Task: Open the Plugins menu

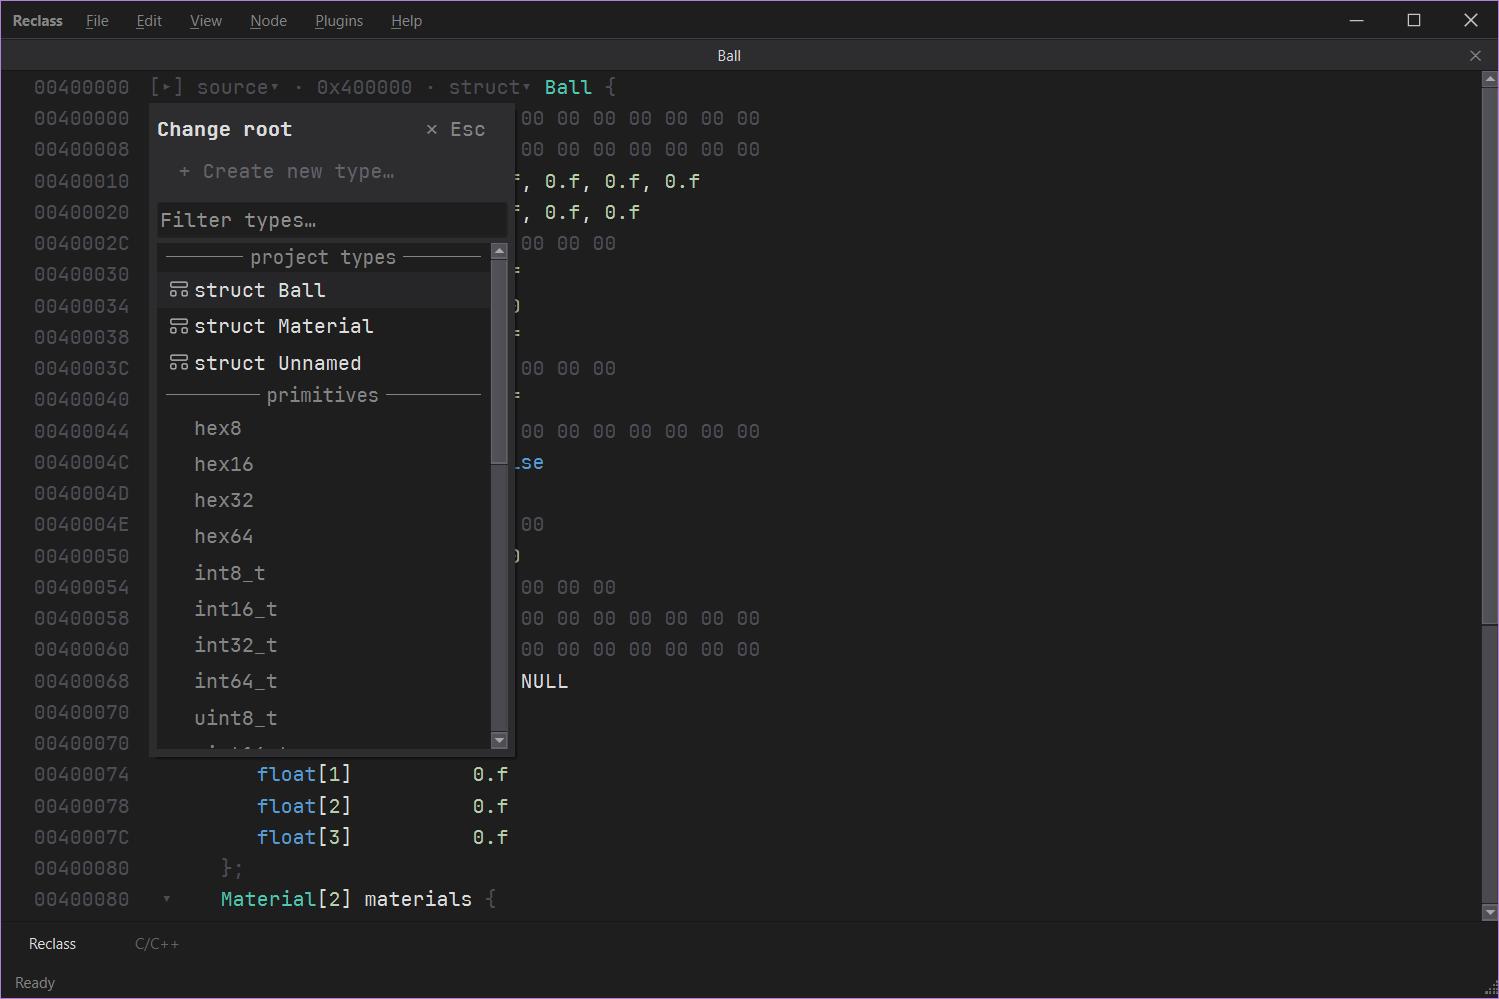Action: click(339, 21)
